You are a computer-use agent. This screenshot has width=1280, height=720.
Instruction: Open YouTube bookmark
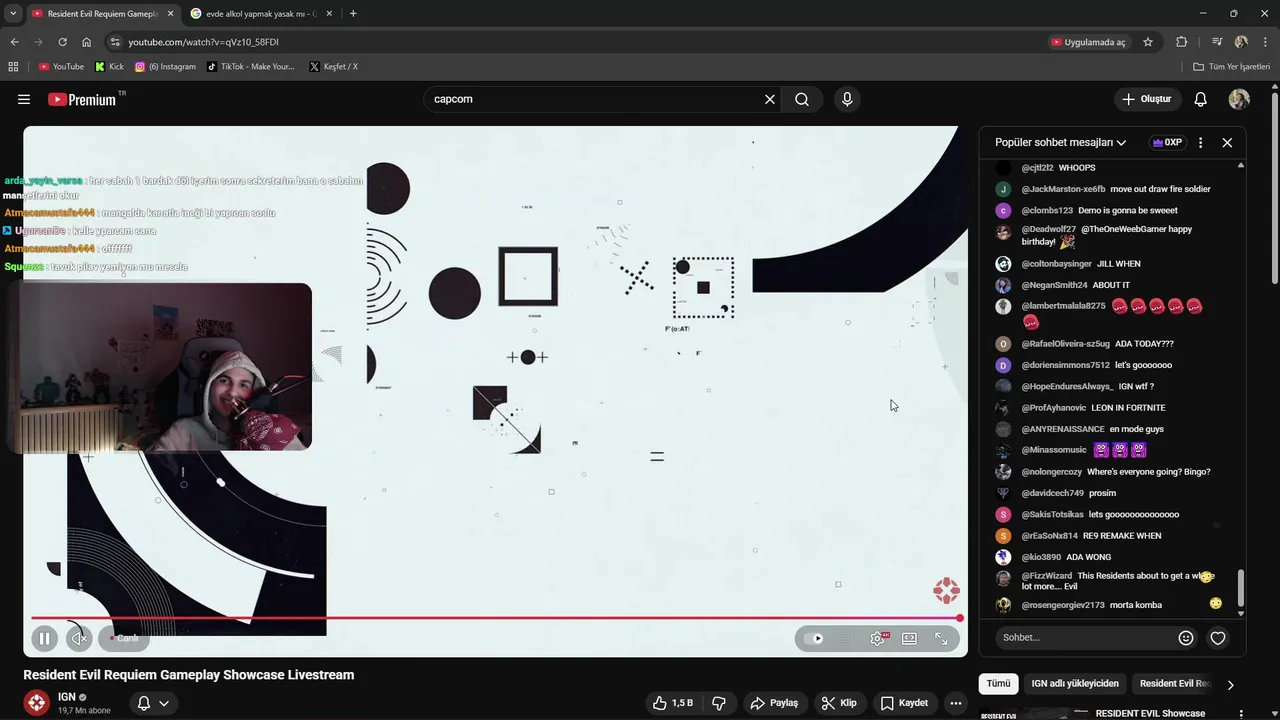click(x=61, y=67)
